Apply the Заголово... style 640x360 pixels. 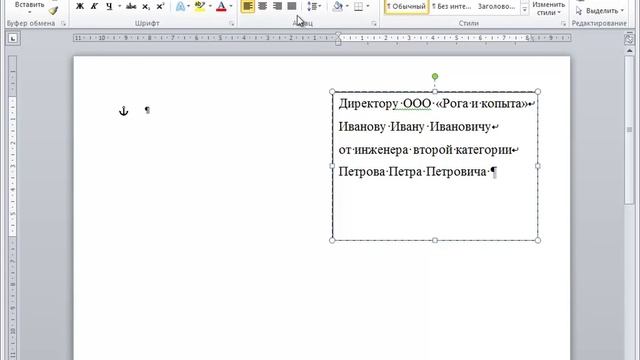(496, 7)
